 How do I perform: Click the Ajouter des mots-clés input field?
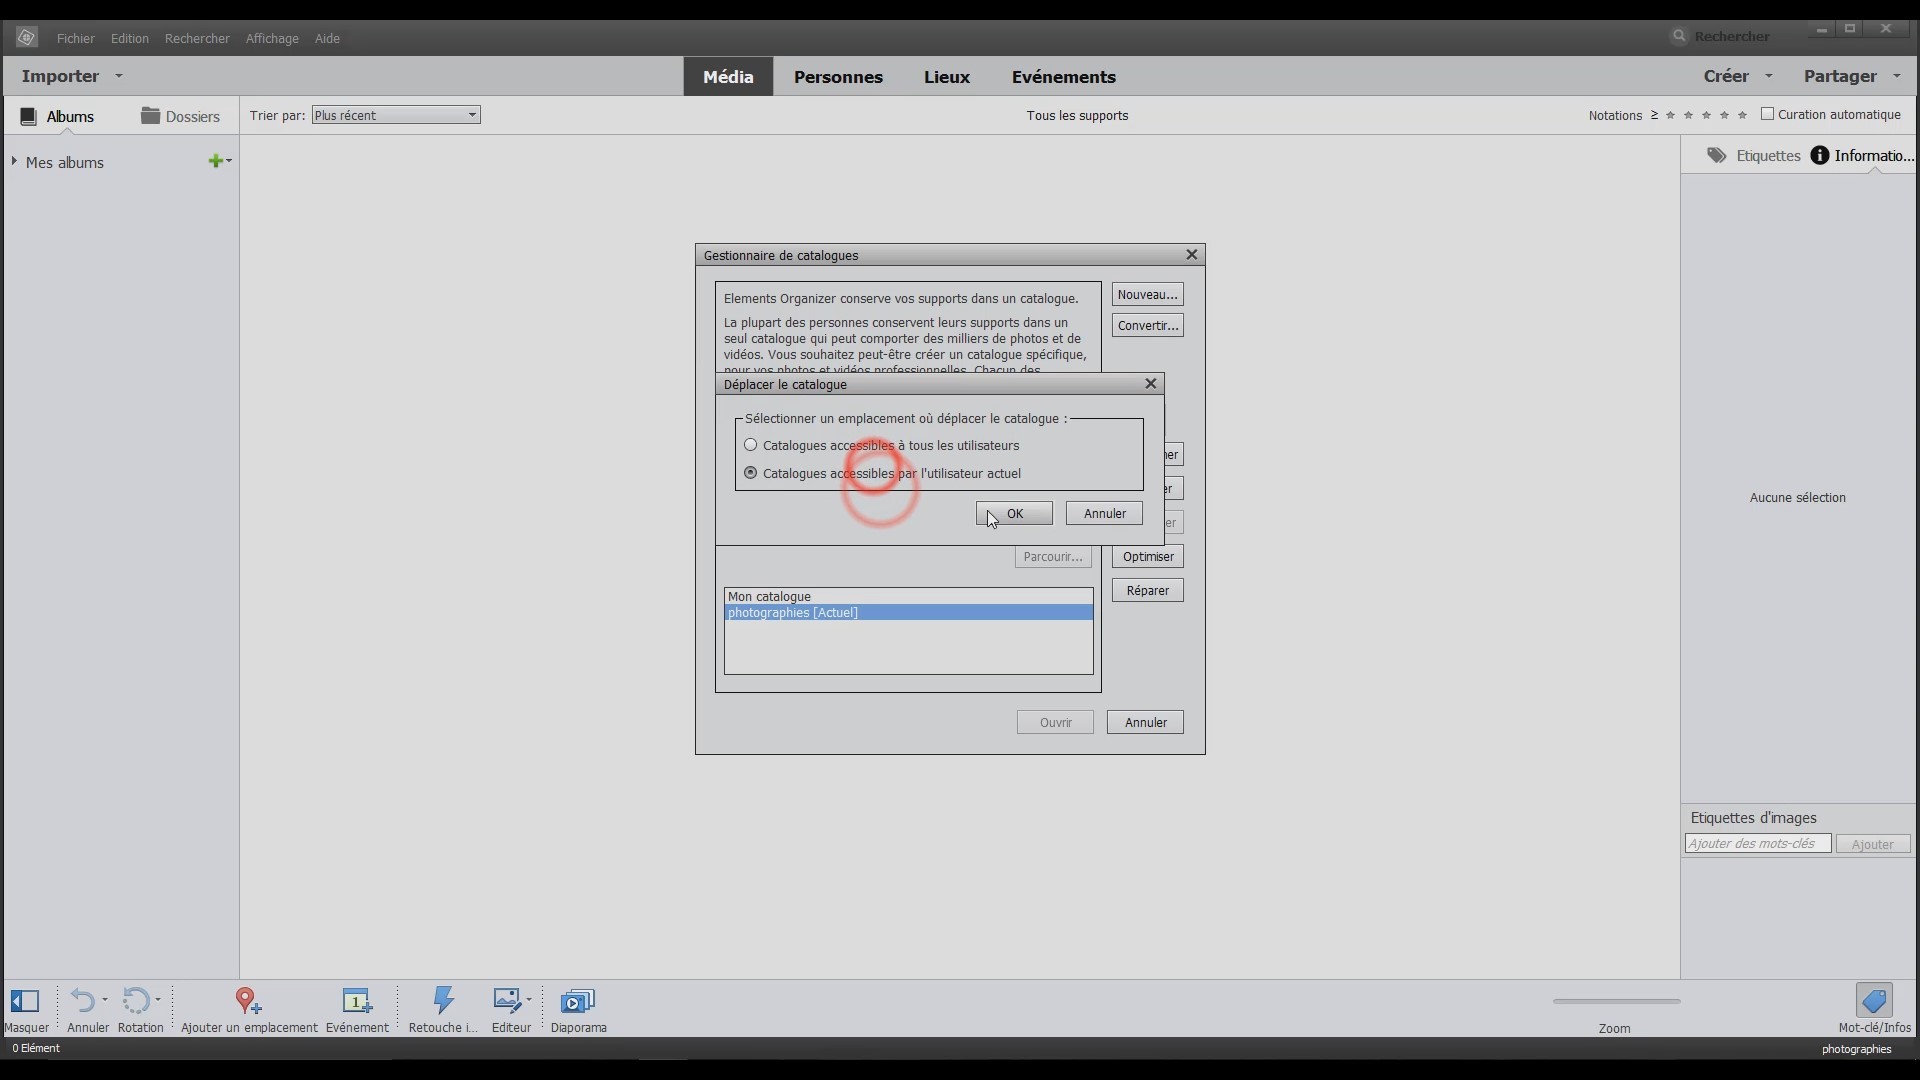pyautogui.click(x=1757, y=844)
